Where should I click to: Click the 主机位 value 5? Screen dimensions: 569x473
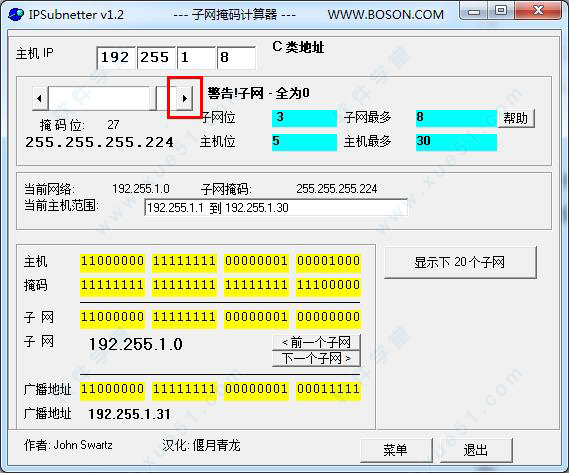click(x=304, y=142)
